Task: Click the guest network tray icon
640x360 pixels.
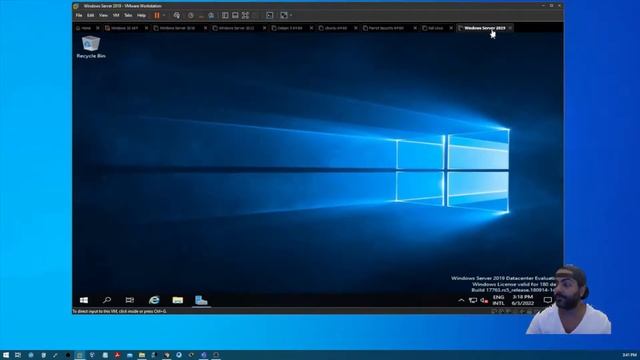Action: [473, 300]
